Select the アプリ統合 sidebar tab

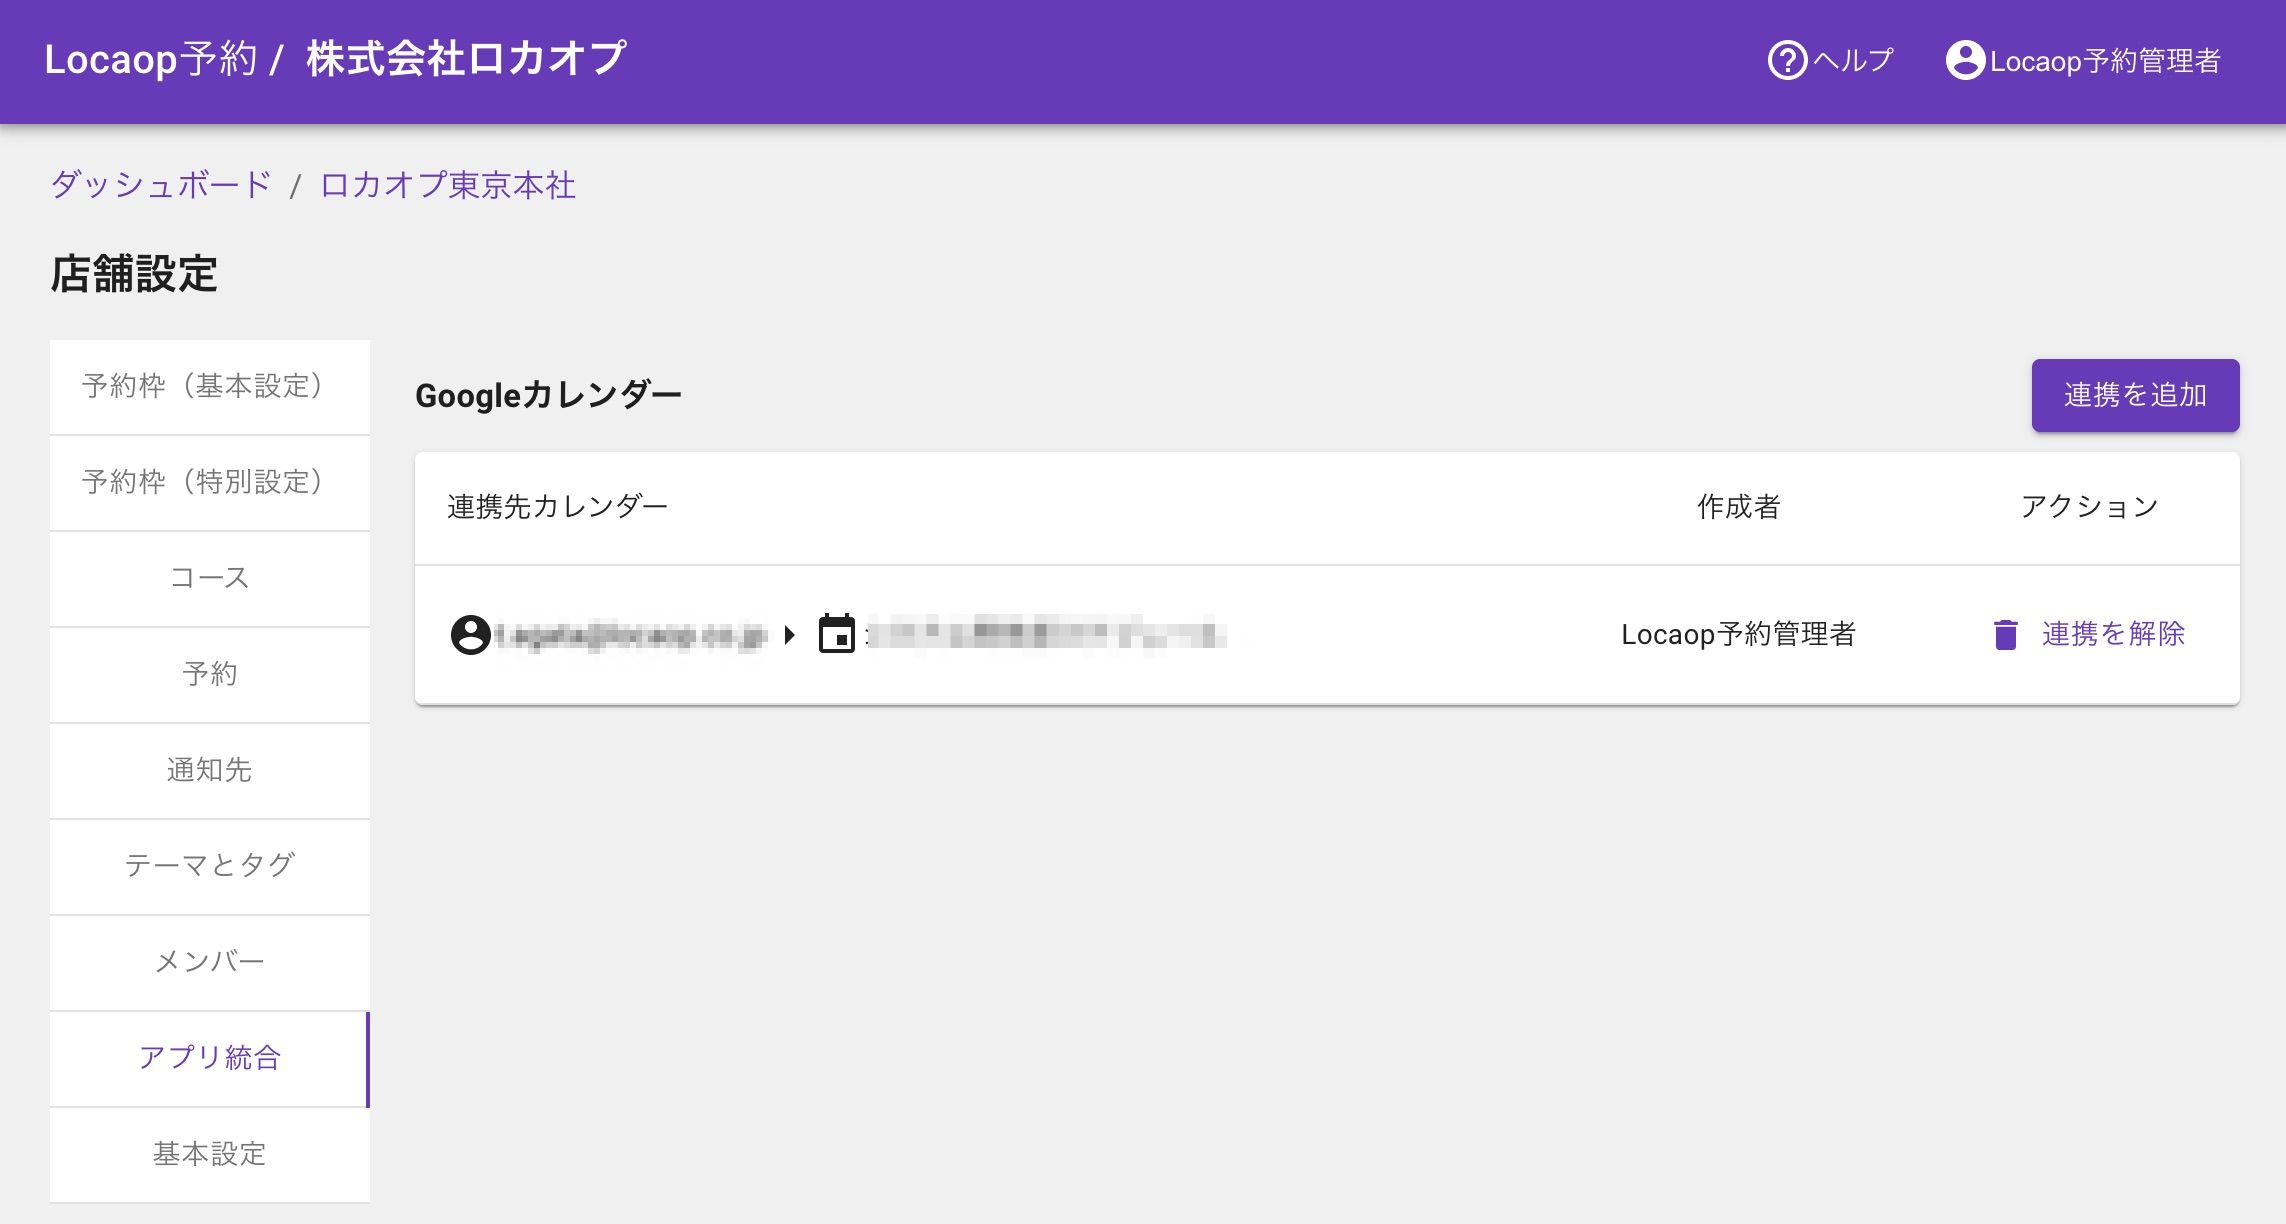(x=210, y=1058)
